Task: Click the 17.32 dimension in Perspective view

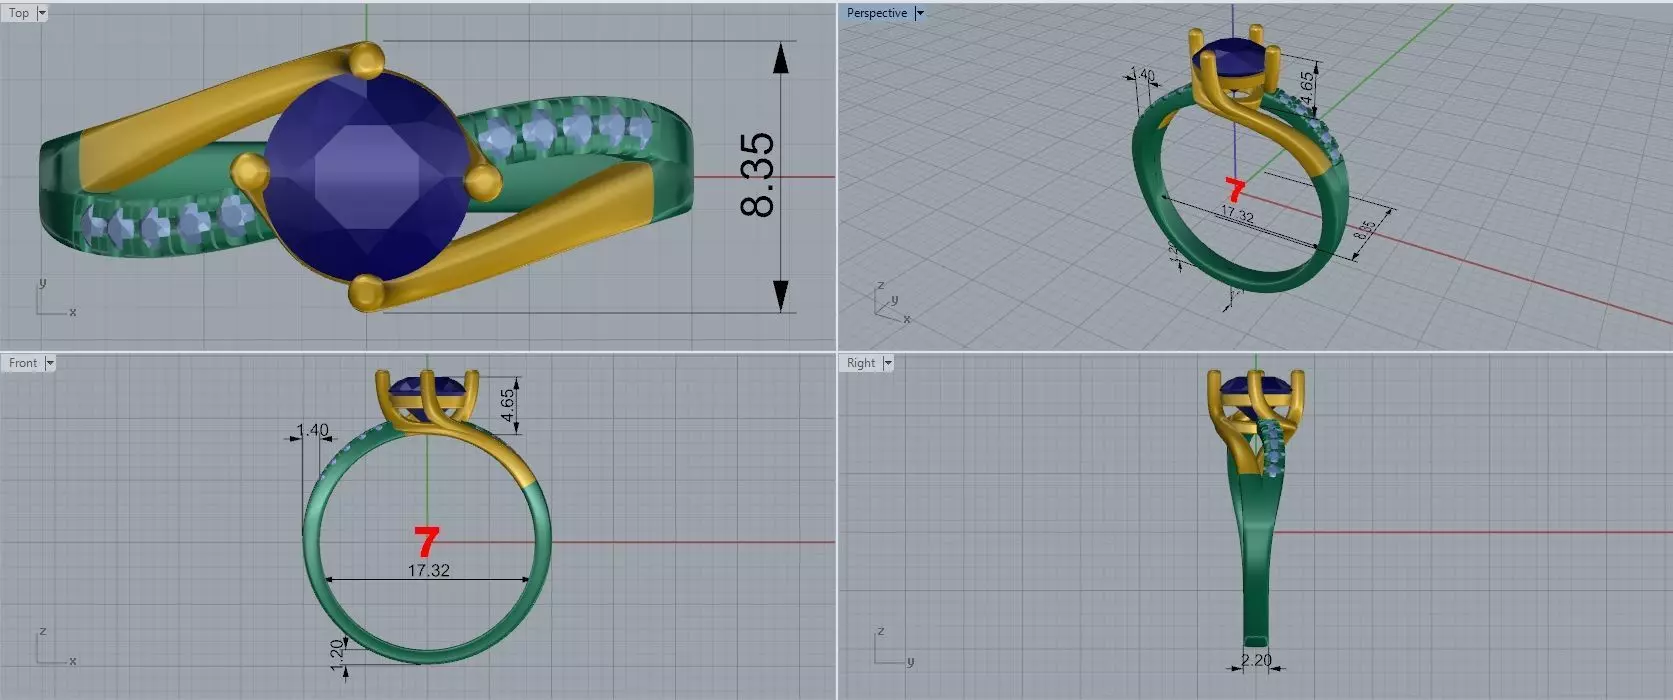Action: (x=1237, y=214)
